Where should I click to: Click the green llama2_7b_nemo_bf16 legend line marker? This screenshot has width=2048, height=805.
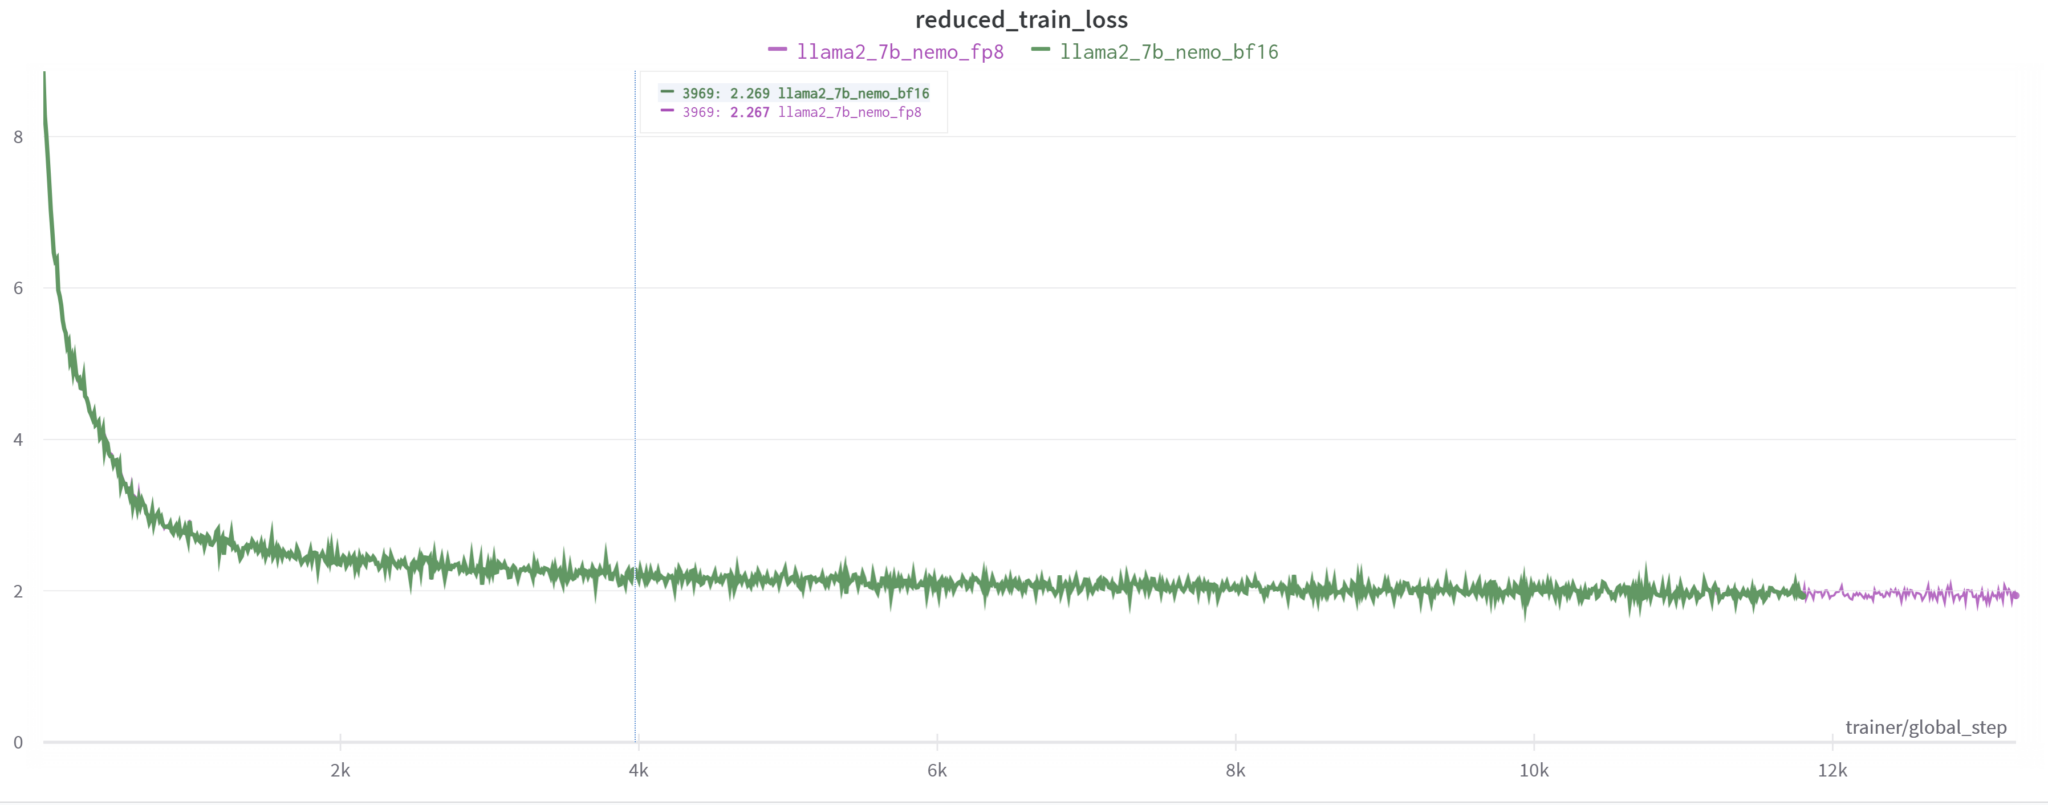pyautogui.click(x=1040, y=50)
